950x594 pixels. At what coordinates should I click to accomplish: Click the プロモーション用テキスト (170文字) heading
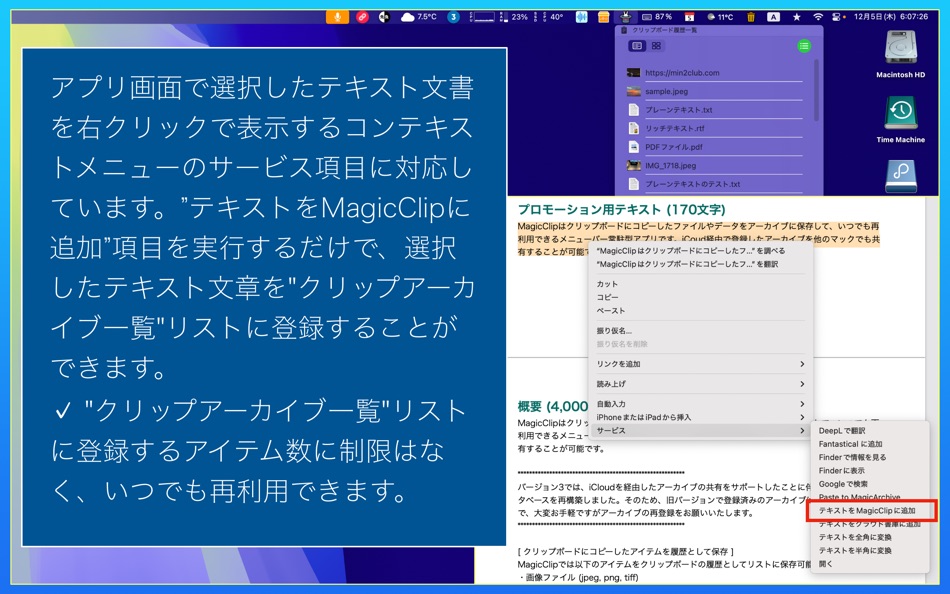pos(621,210)
